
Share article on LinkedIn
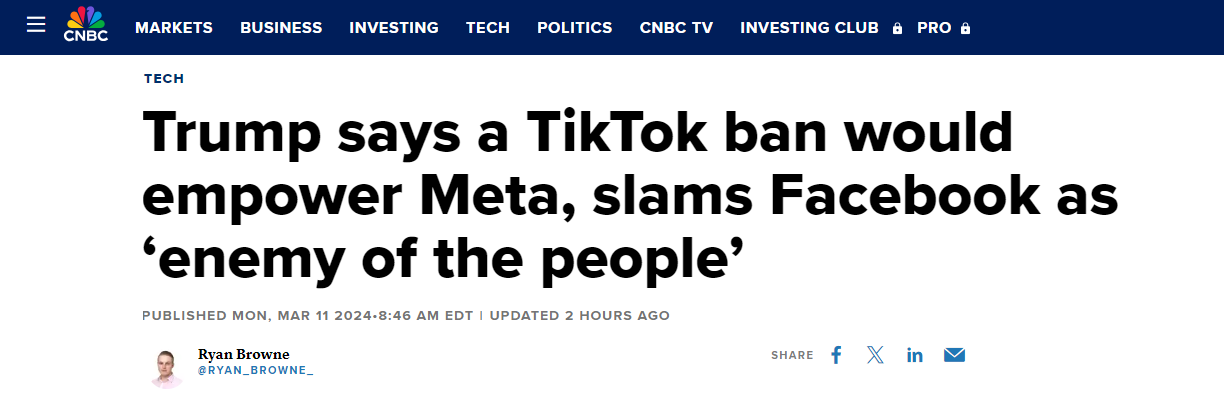point(915,355)
